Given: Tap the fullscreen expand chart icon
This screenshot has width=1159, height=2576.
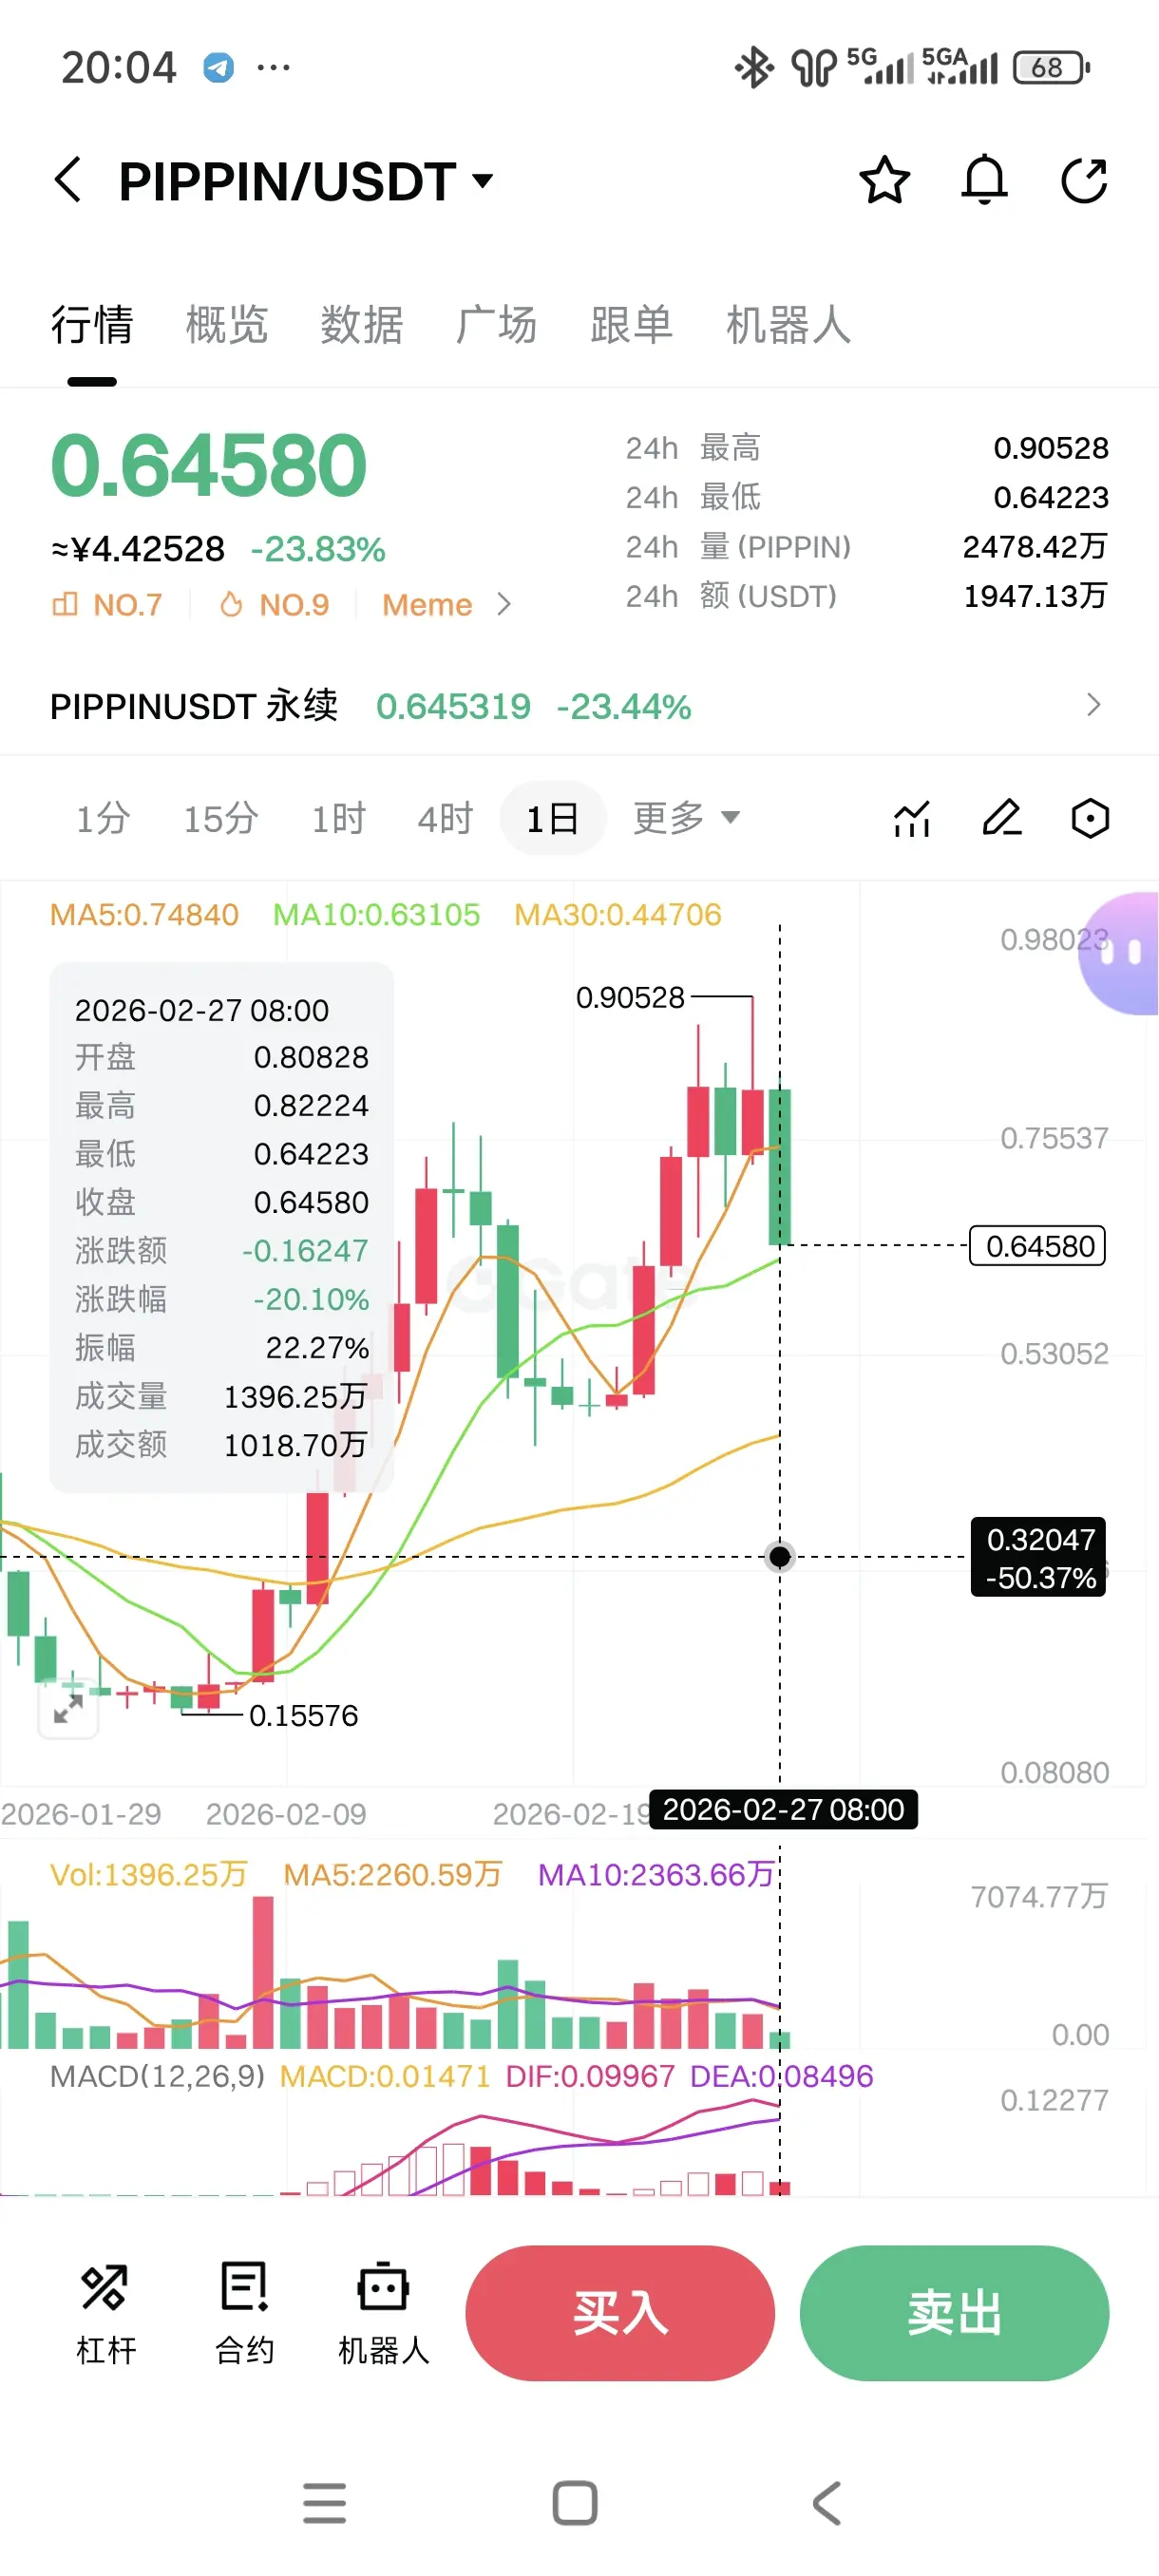Looking at the screenshot, I should pyautogui.click(x=68, y=1709).
